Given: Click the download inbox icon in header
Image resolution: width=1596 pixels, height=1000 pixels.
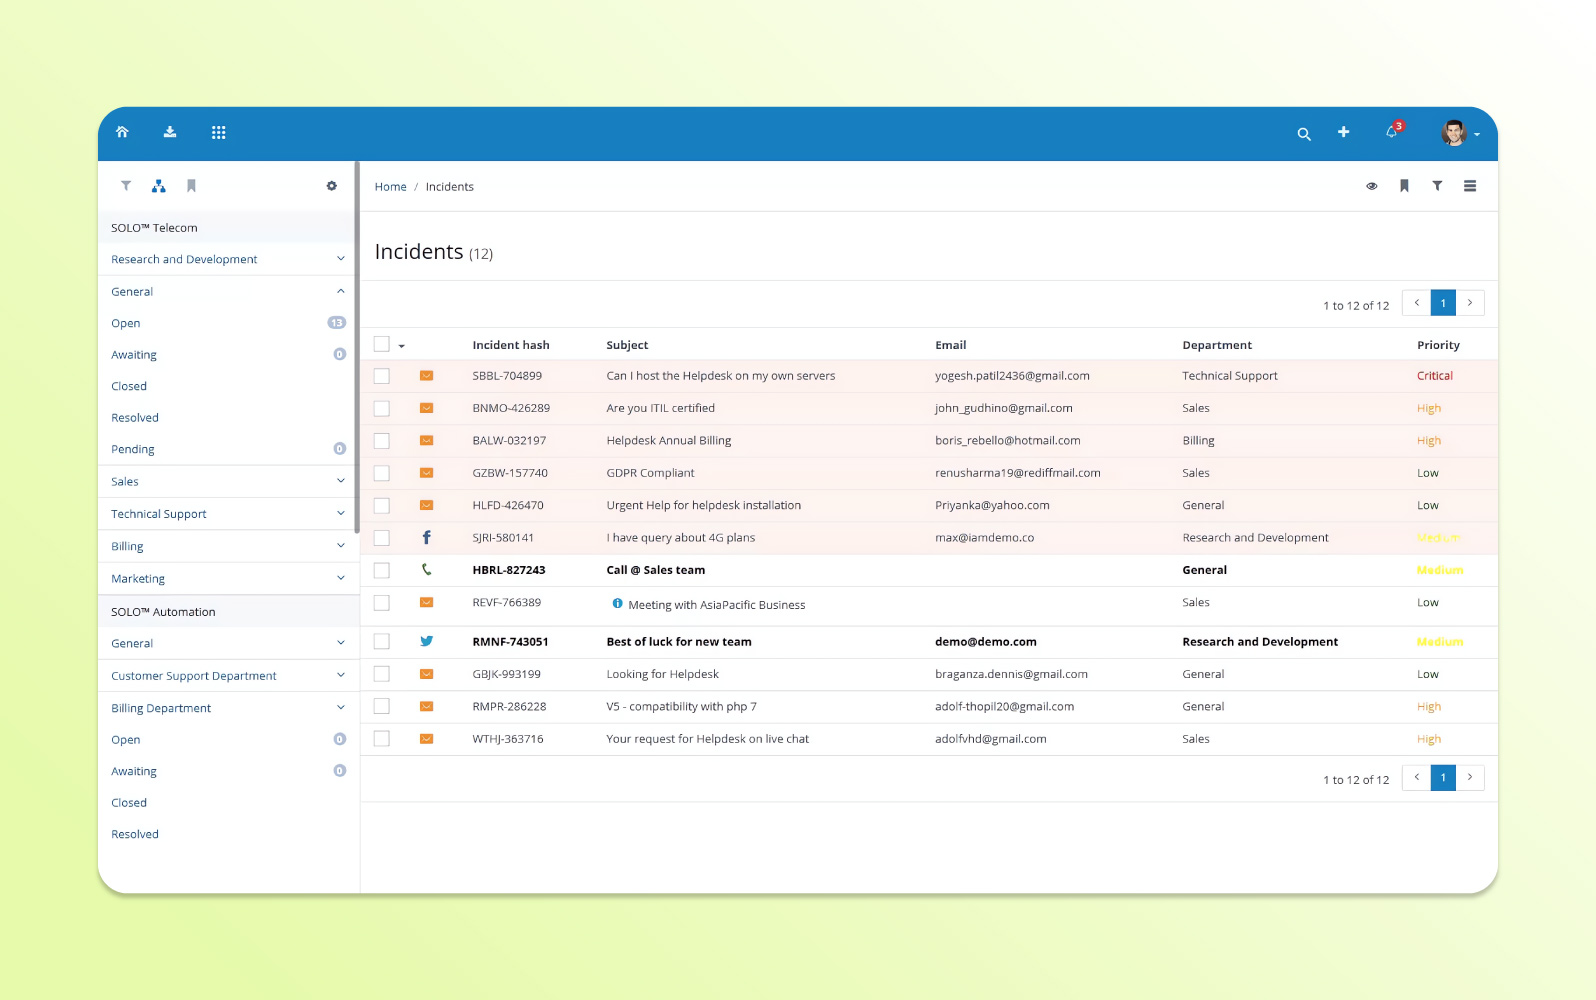Looking at the screenshot, I should pos(170,132).
